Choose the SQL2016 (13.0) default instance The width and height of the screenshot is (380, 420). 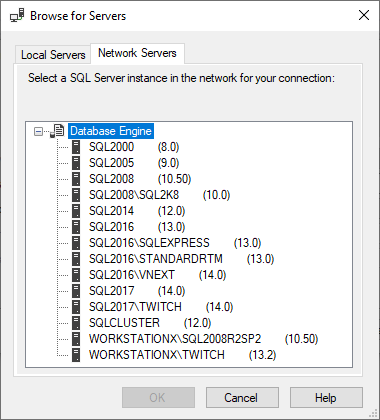[137, 227]
